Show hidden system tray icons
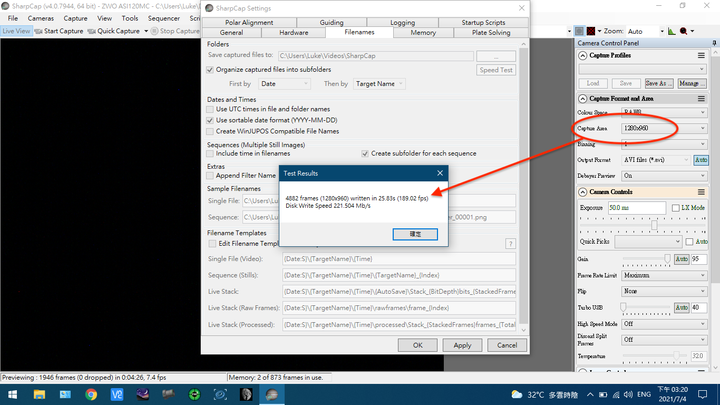The image size is (720, 405). point(590,394)
